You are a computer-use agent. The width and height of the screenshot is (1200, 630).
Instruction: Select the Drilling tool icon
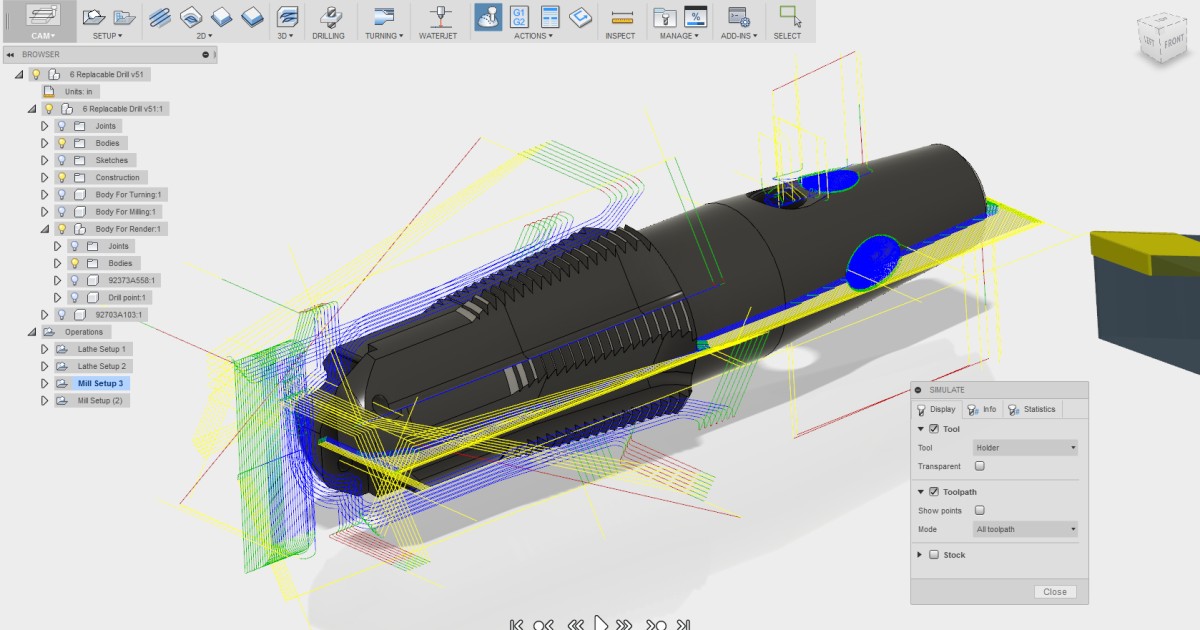(x=330, y=15)
